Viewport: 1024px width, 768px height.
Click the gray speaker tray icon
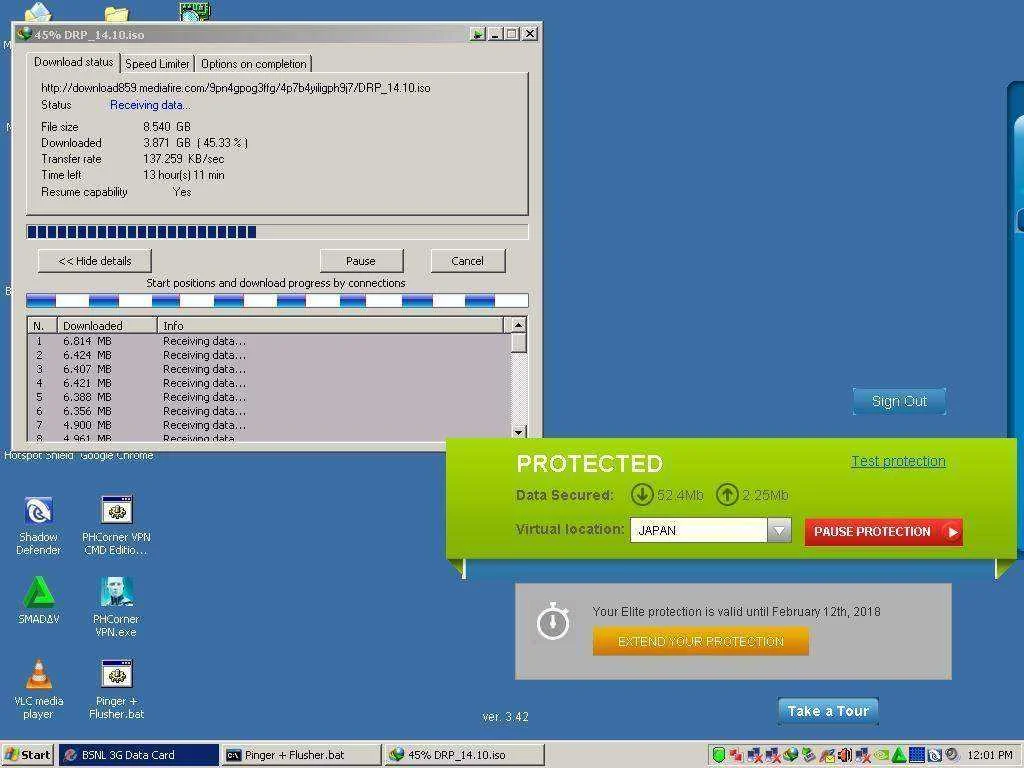point(952,754)
